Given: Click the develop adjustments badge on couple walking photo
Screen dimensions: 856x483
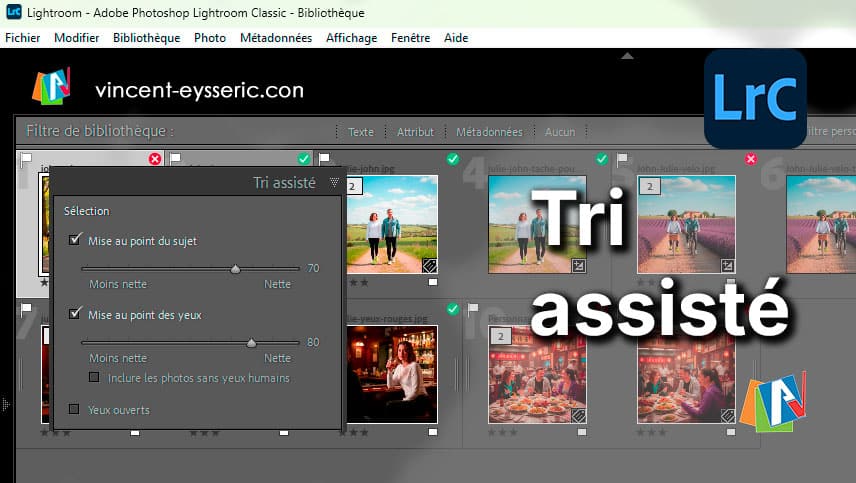Looking at the screenshot, I should tap(428, 265).
